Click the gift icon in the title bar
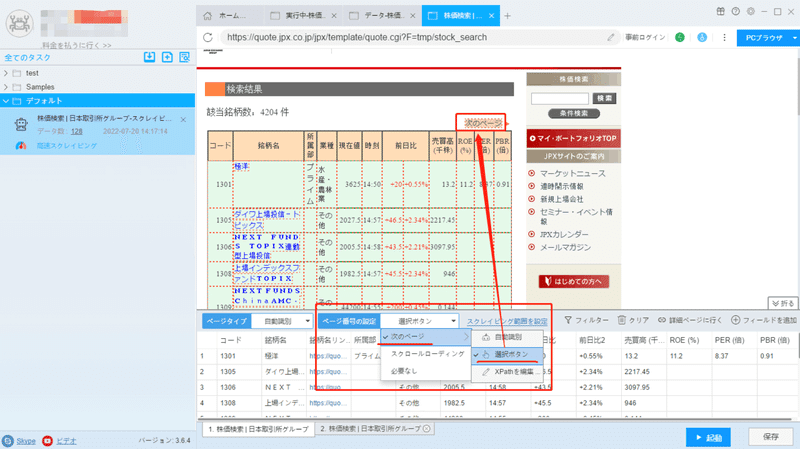 click(720, 11)
